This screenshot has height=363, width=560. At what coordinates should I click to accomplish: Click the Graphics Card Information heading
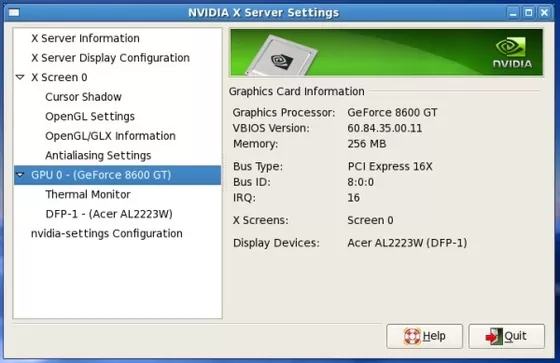[x=296, y=91]
